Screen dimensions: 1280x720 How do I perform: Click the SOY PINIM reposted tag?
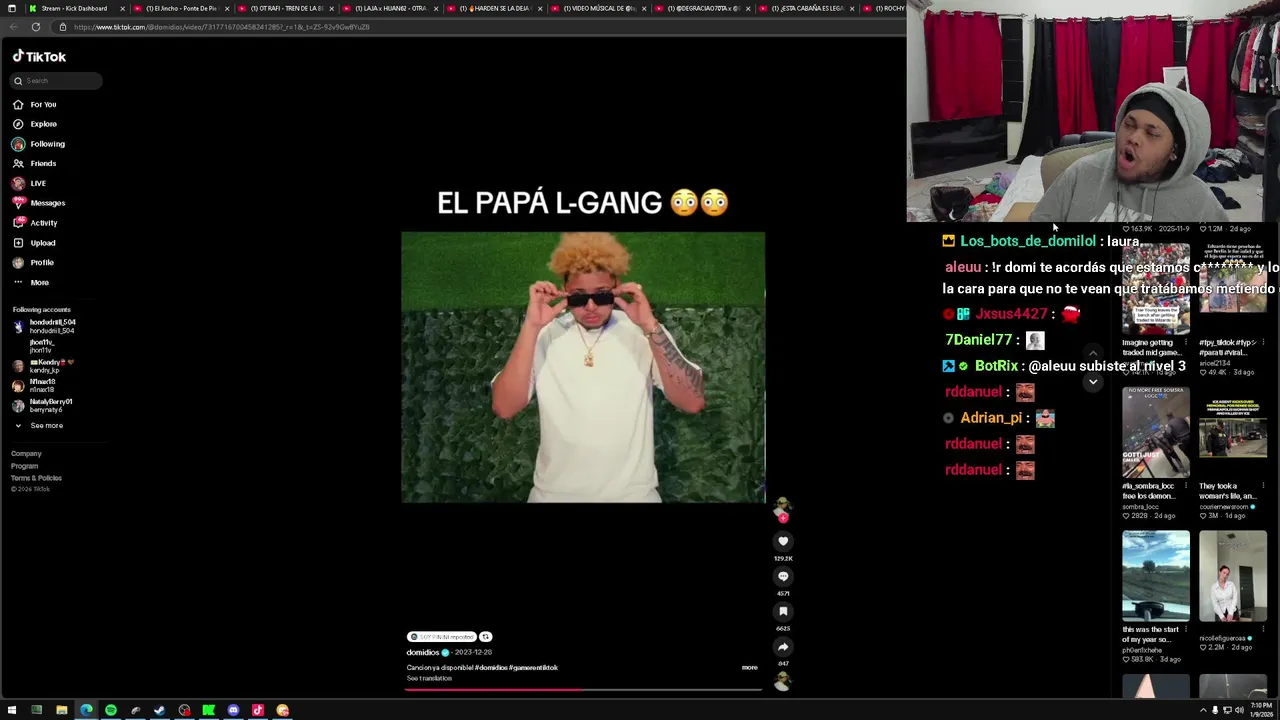(x=441, y=637)
